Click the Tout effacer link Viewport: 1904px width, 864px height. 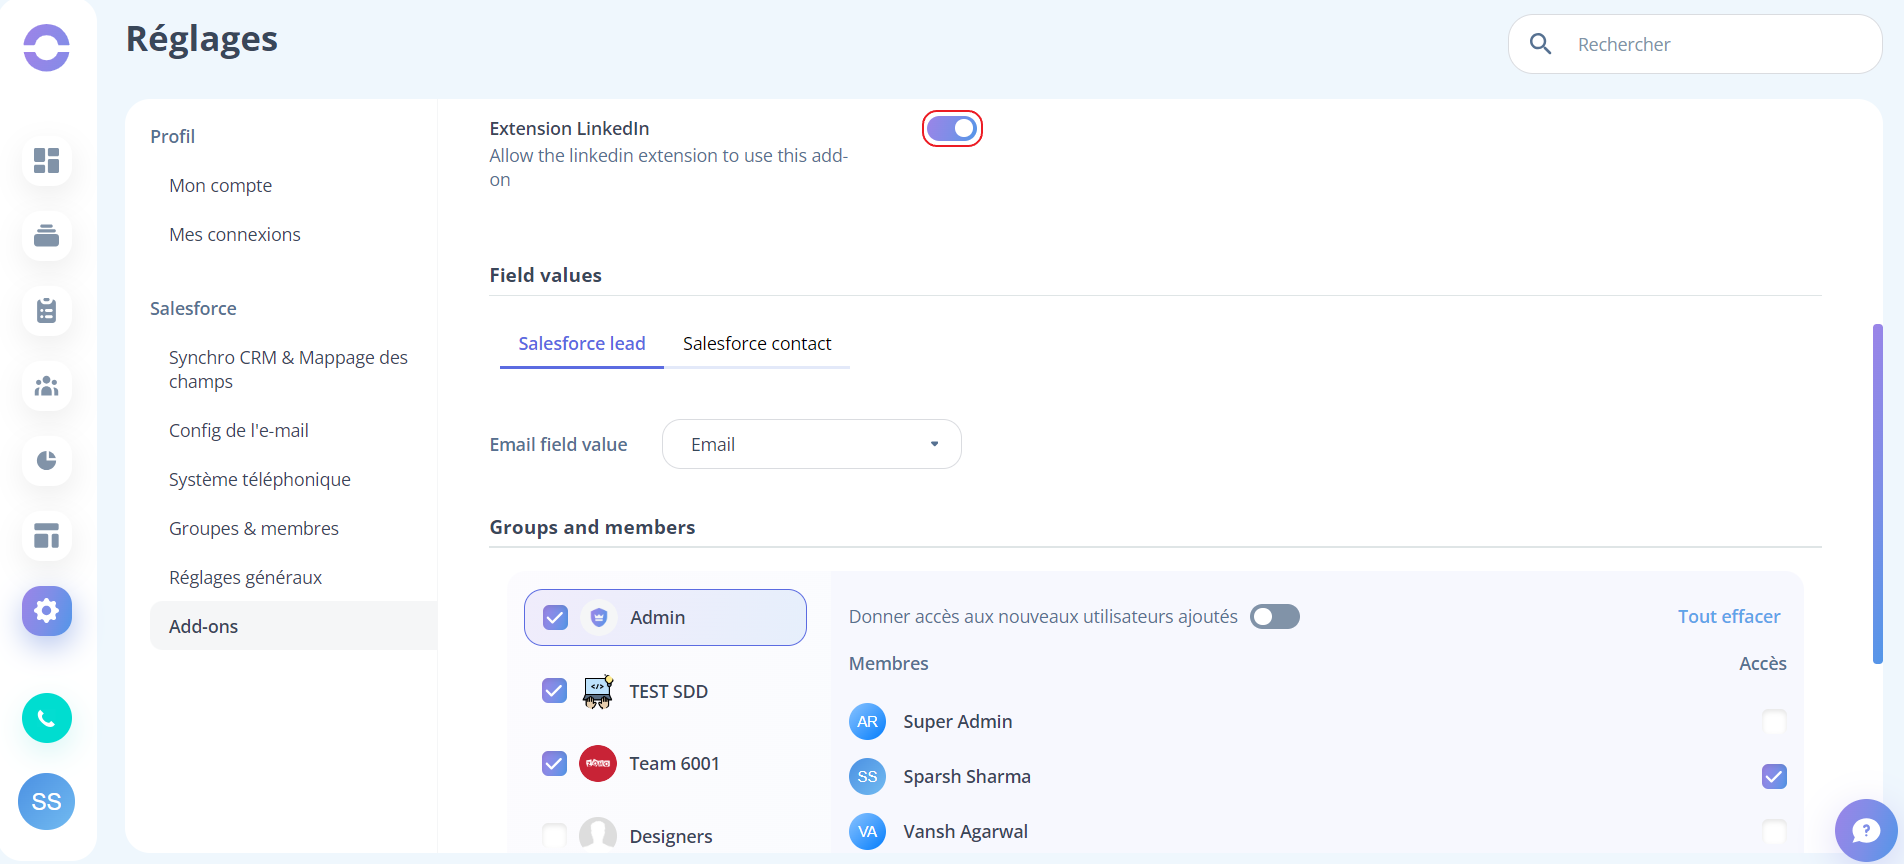1729,617
